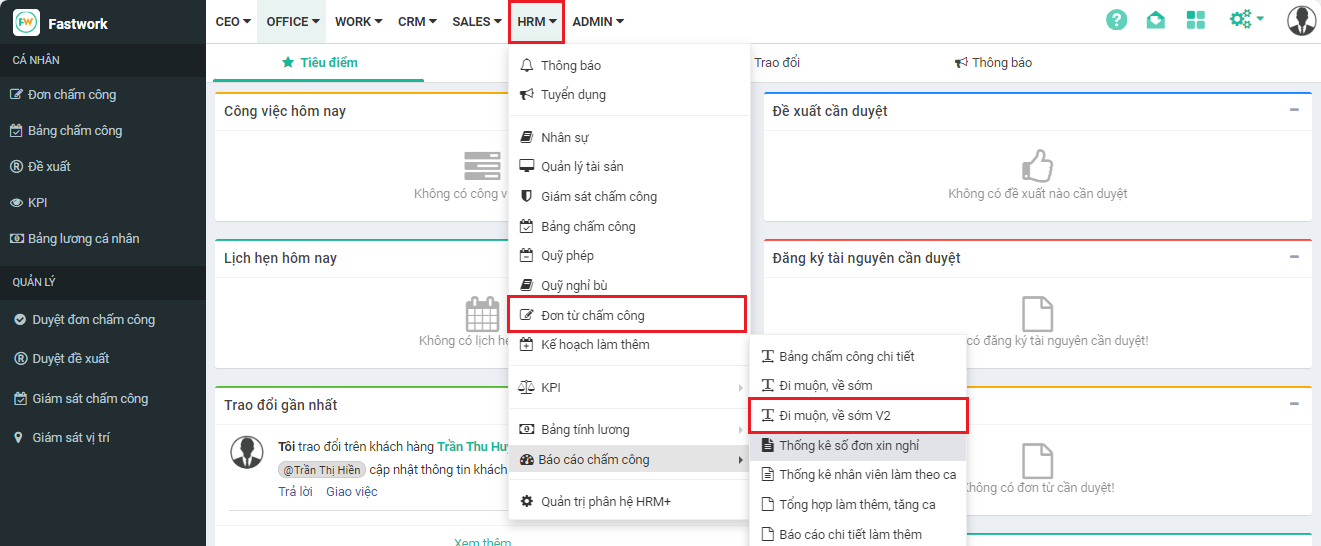Viewport: 1321px width, 546px height.
Task: Click thumbs-up icon in Đề xuất cần duyệt
Action: [x=1038, y=166]
